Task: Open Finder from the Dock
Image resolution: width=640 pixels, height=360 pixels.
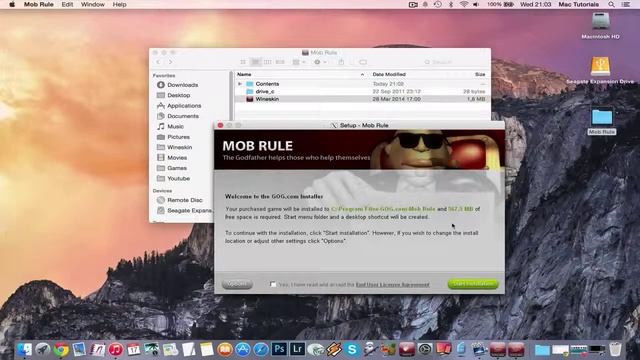Action: (x=24, y=349)
